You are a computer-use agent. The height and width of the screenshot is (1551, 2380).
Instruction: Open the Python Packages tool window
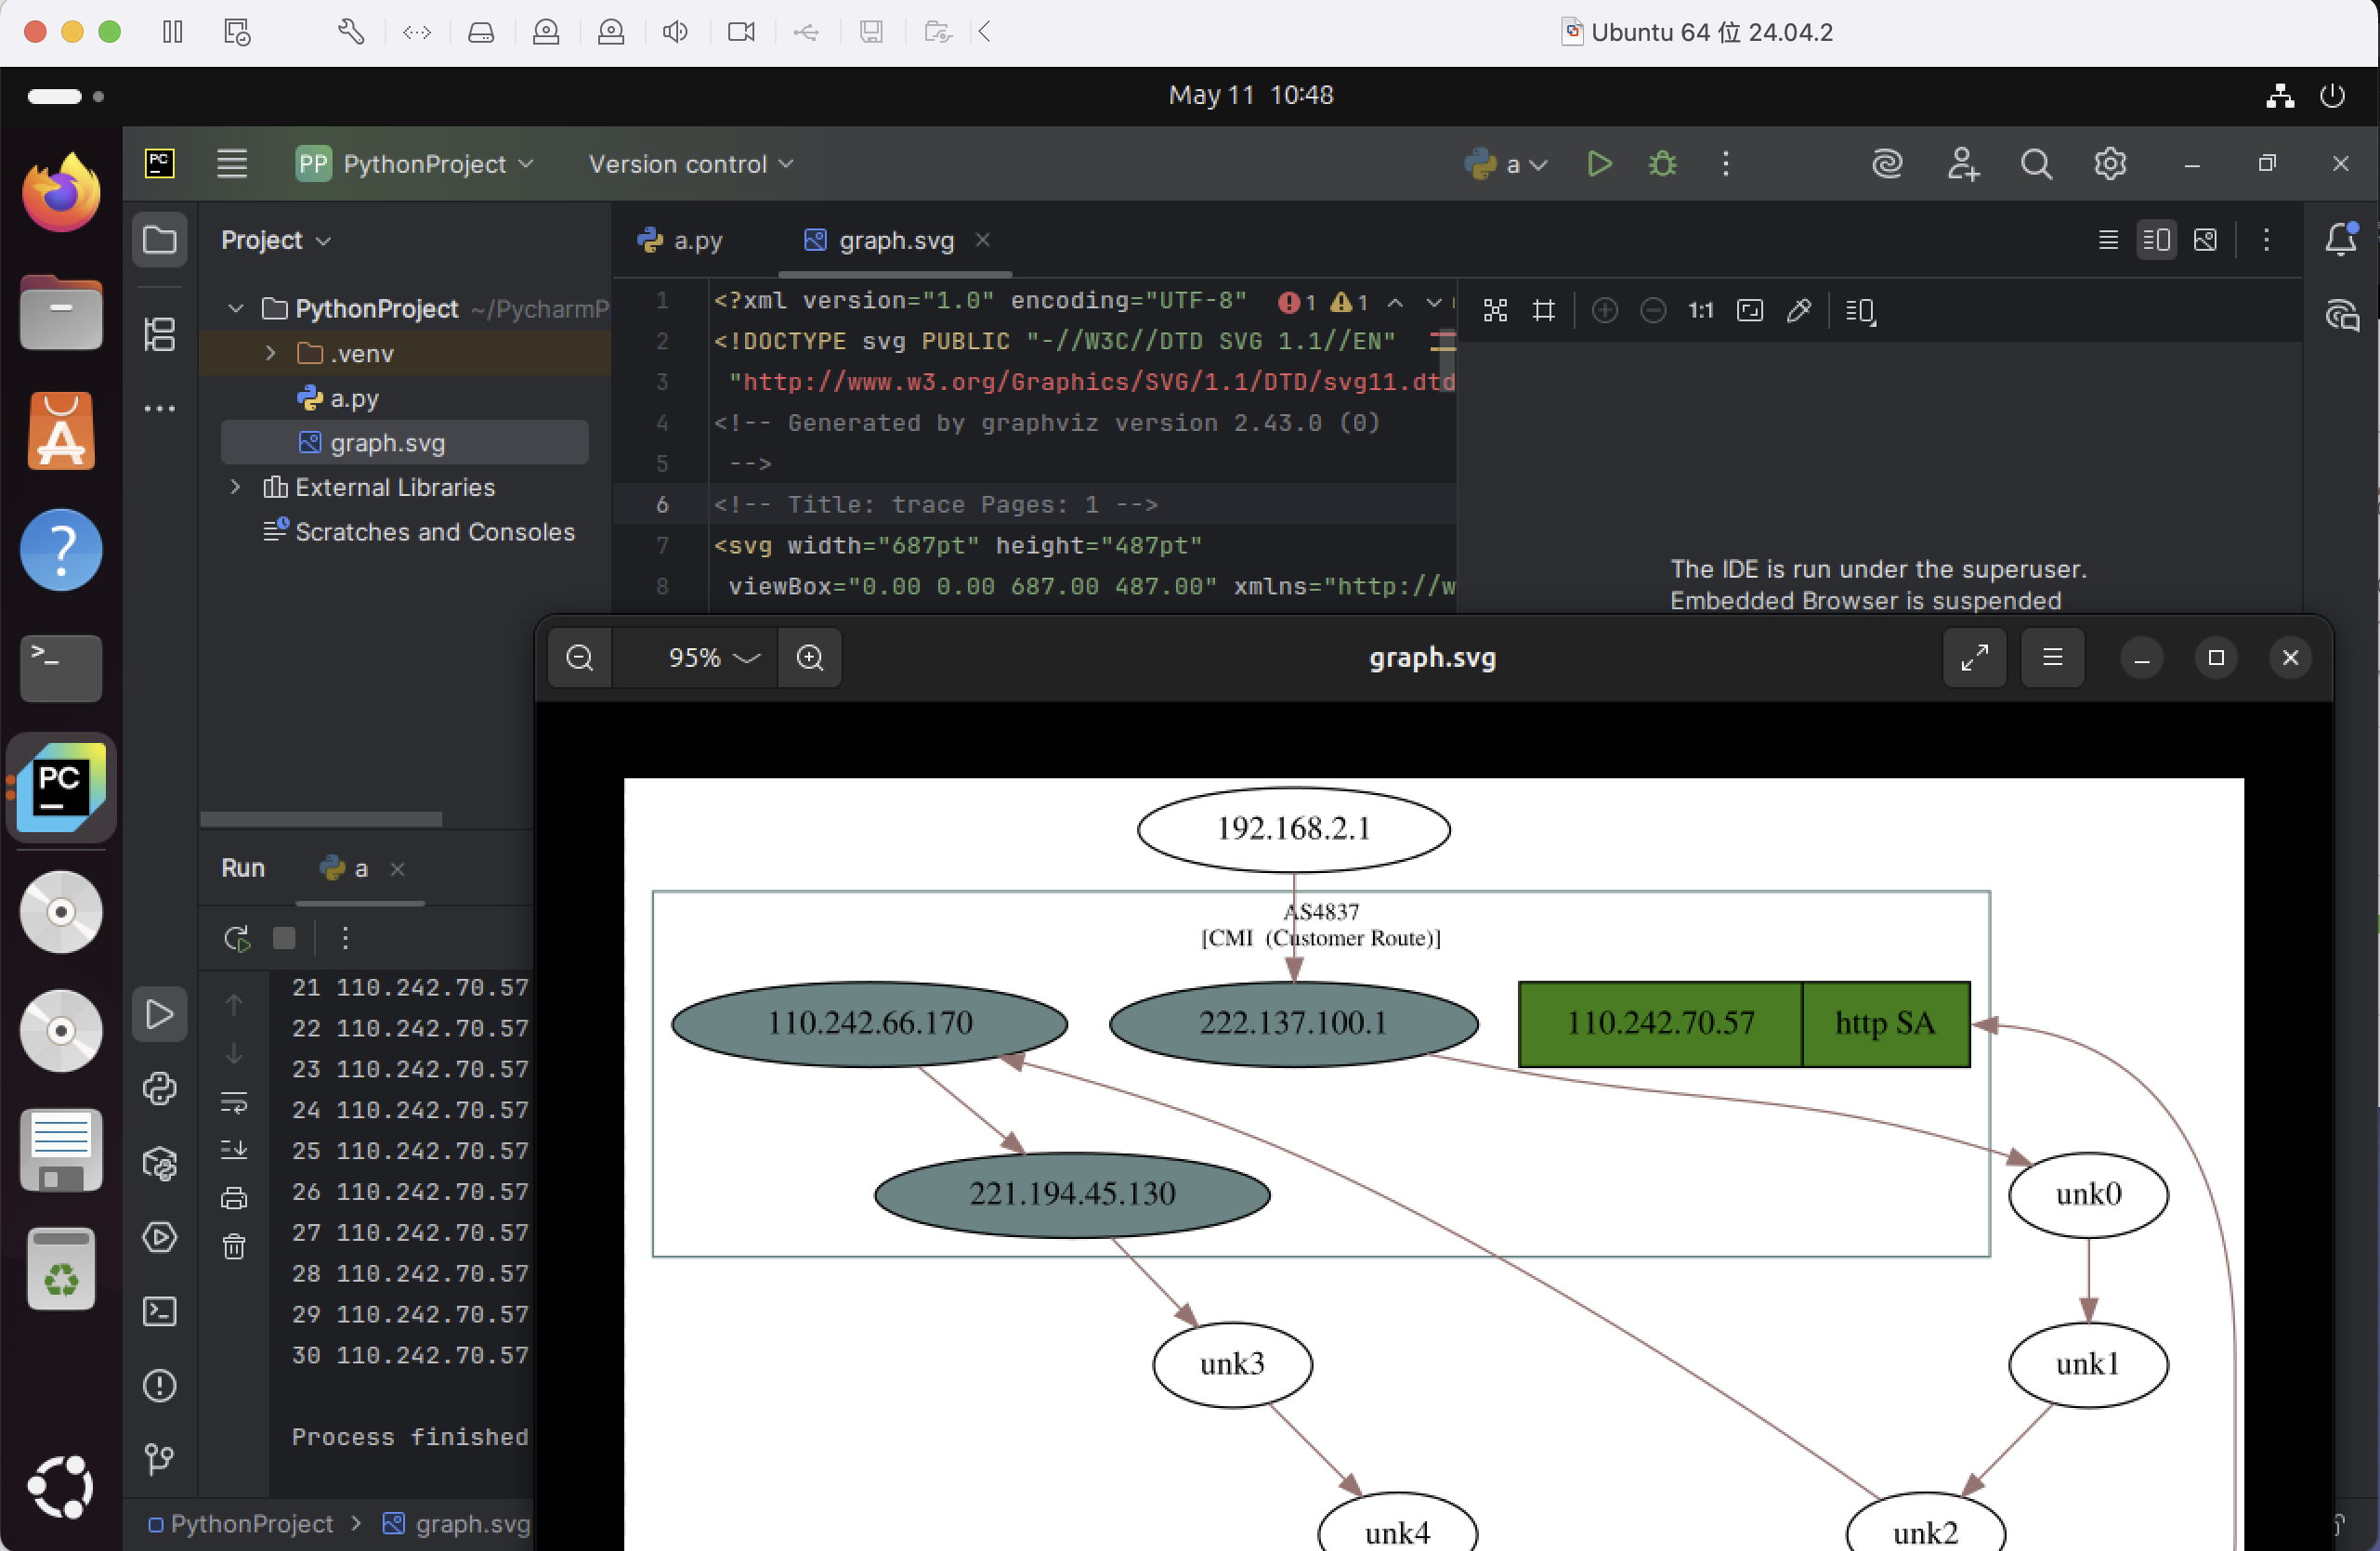point(160,1163)
